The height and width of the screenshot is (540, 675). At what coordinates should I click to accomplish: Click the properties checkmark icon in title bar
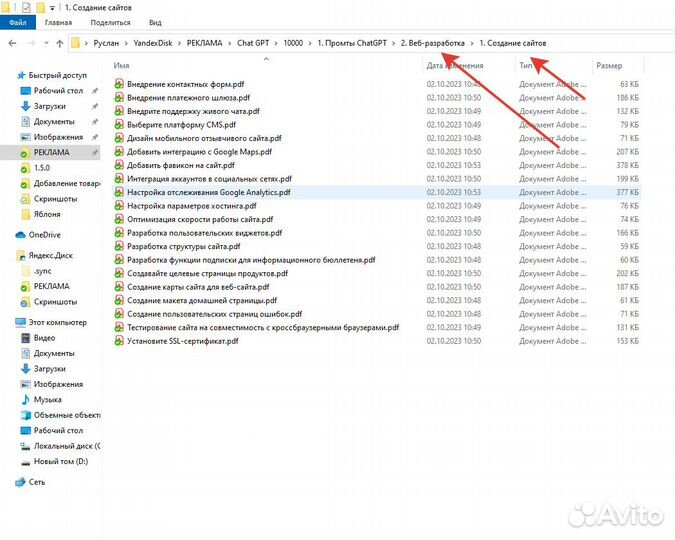26,7
